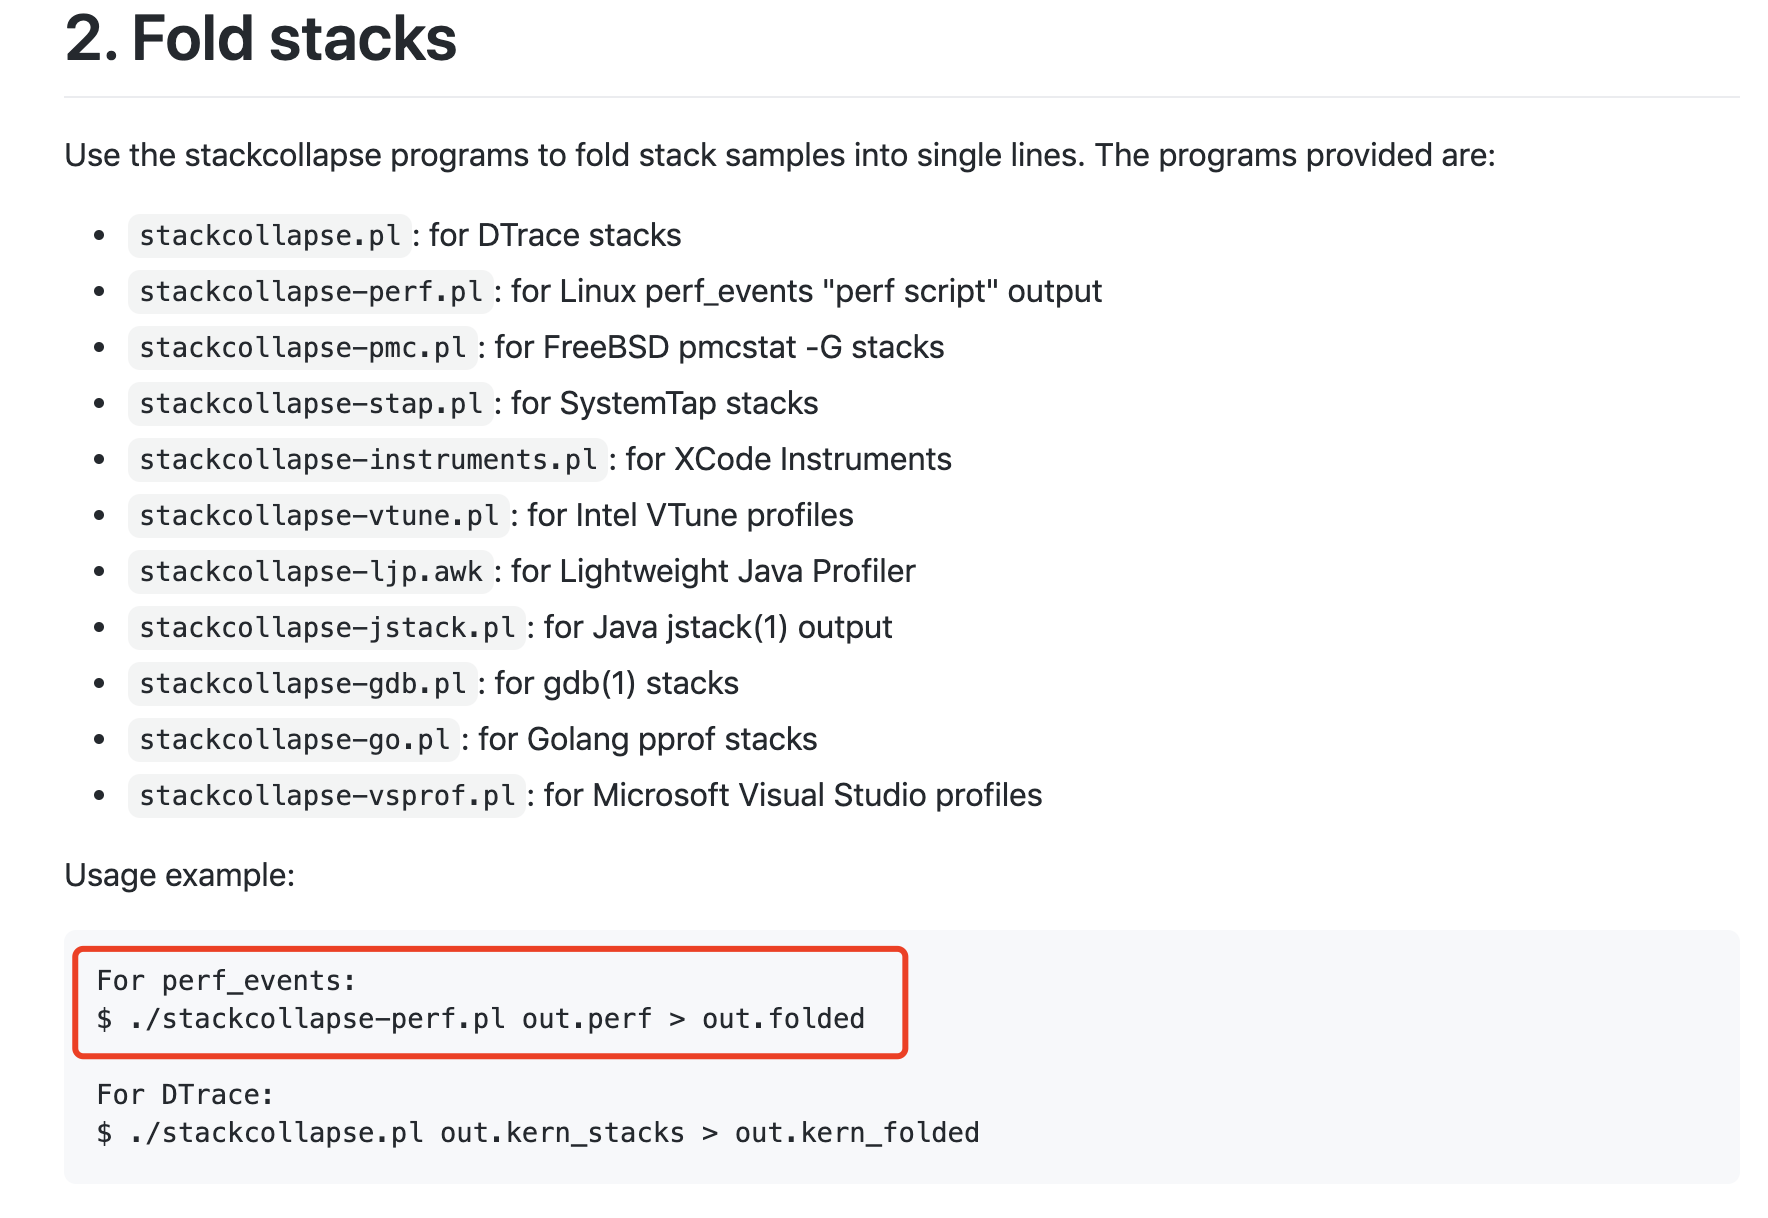
Task: Click the "For DTrace:" line in code block
Action: point(185,1095)
